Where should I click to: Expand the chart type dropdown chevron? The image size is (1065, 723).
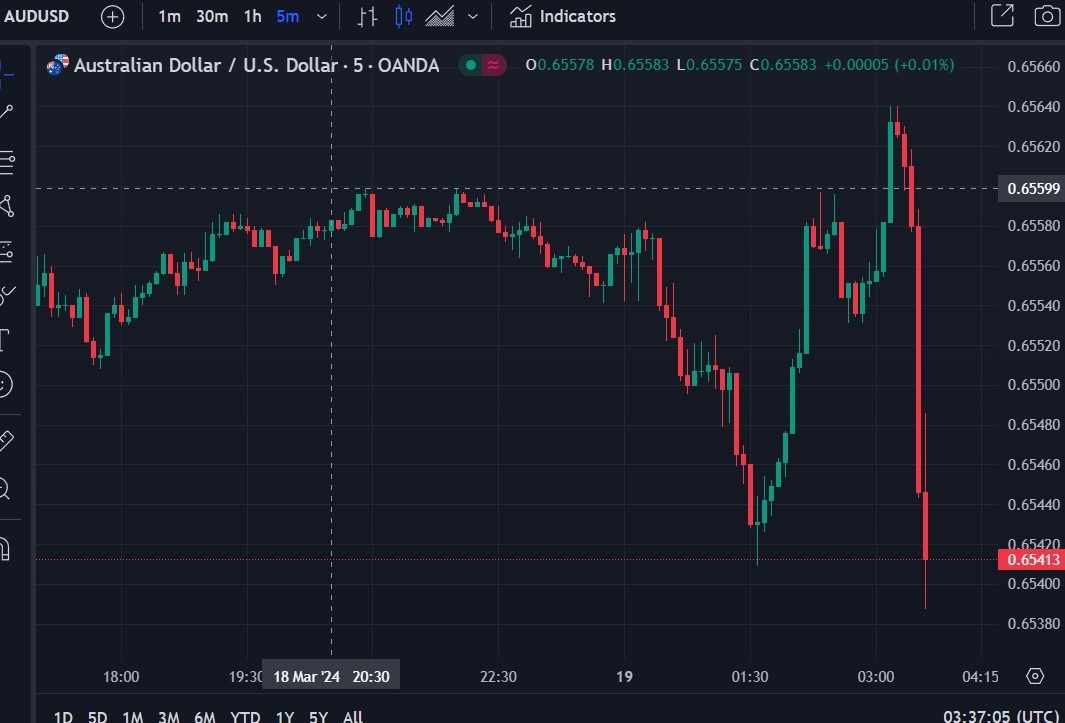coord(473,16)
